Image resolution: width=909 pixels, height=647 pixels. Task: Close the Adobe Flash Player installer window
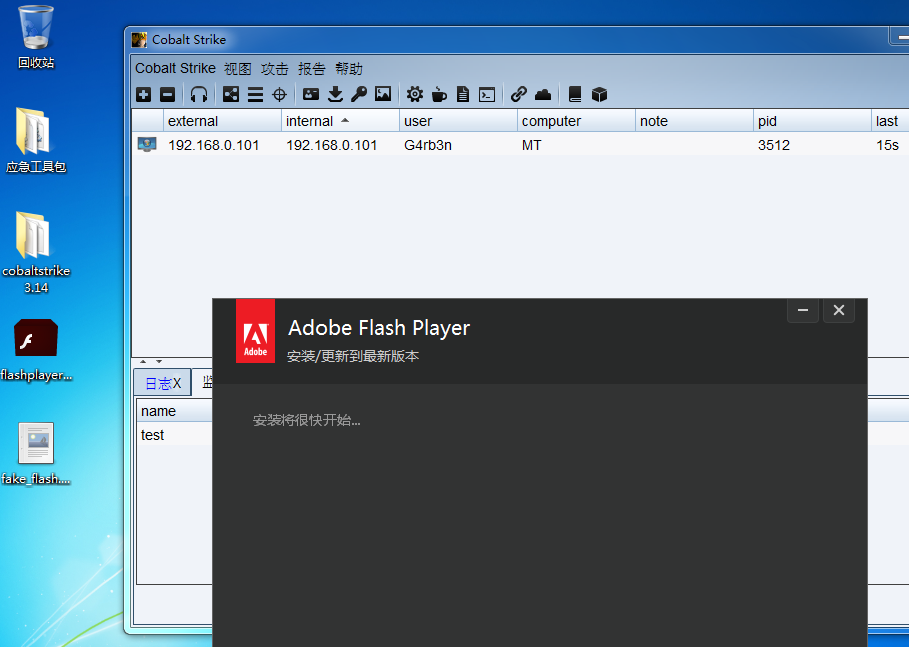pyautogui.click(x=839, y=310)
